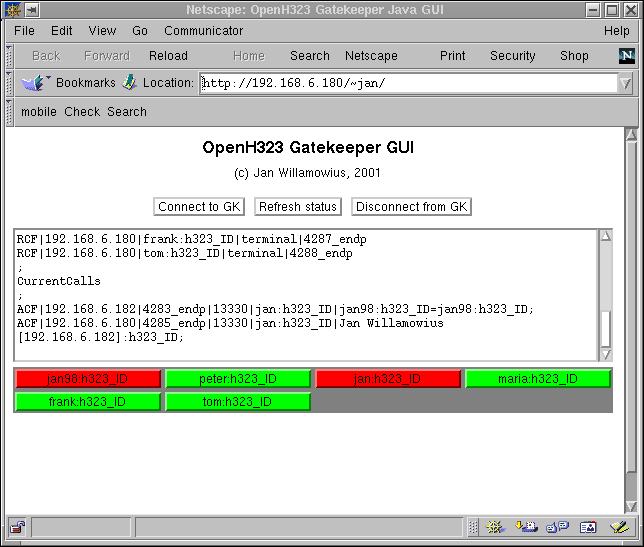Open Mail inbox from component bar

(x=526, y=527)
